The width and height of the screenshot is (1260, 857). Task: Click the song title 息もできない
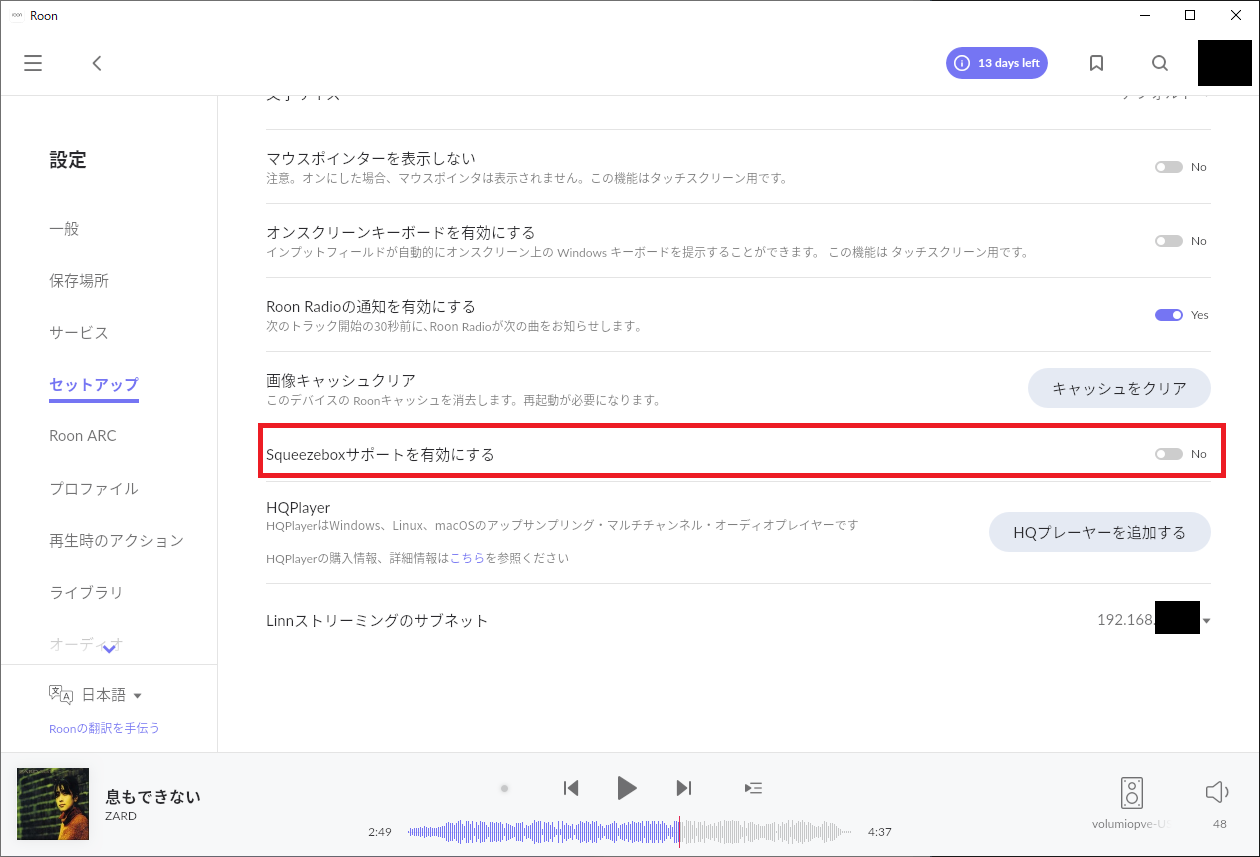[x=153, y=797]
